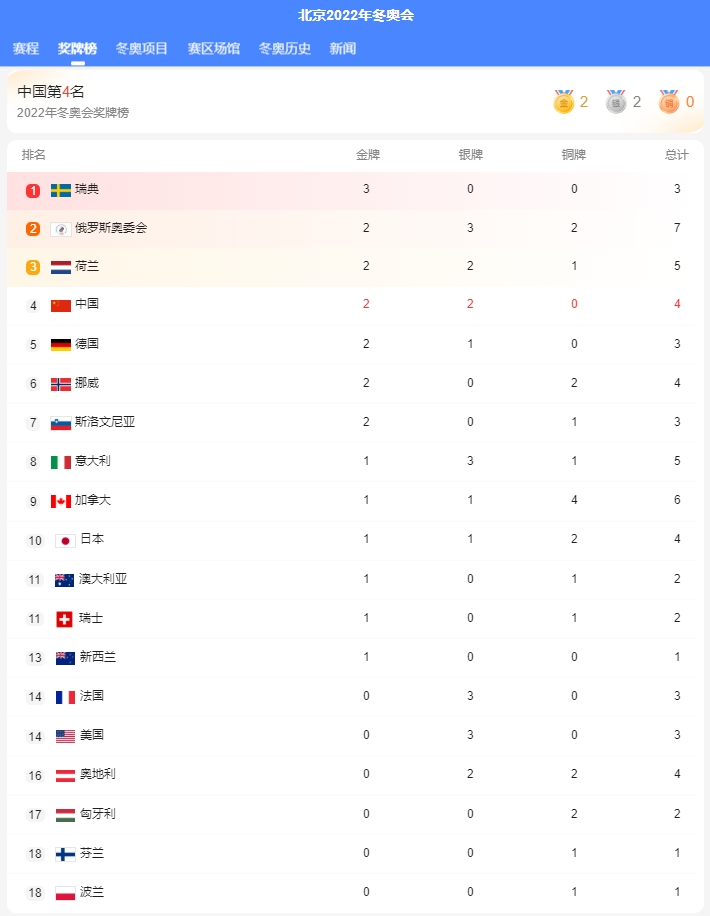Click the red rank 1 badge
The width and height of the screenshot is (710, 916).
tap(33, 190)
